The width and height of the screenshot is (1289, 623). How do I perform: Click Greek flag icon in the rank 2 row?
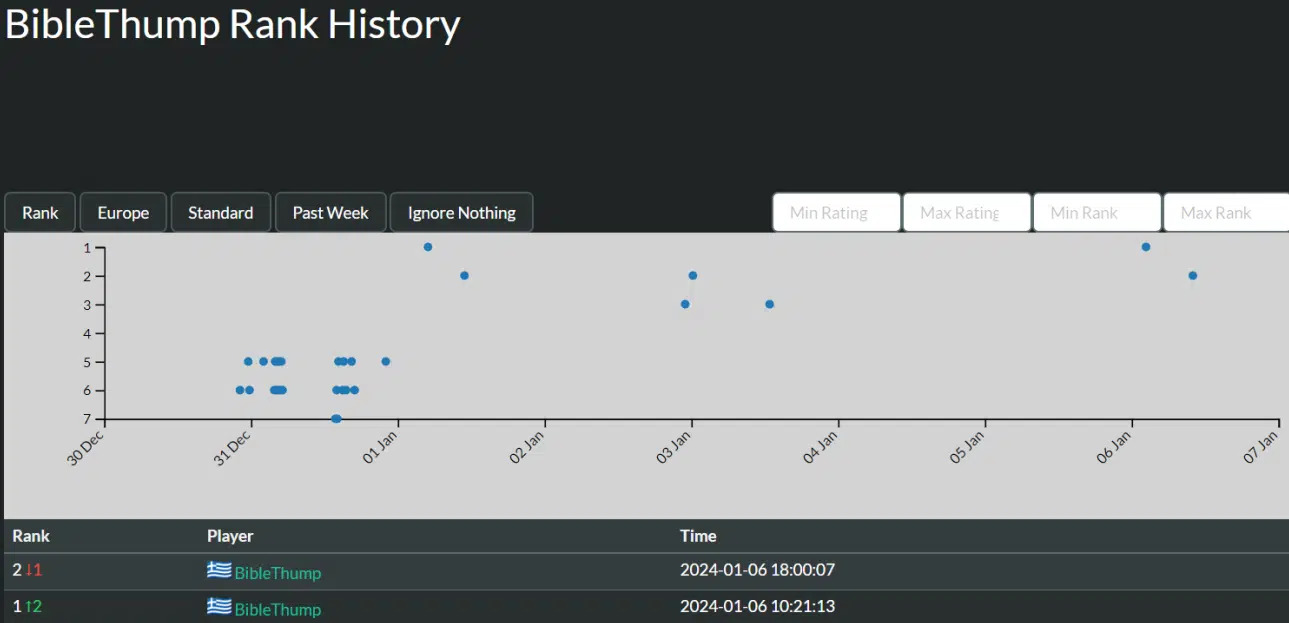(x=219, y=570)
